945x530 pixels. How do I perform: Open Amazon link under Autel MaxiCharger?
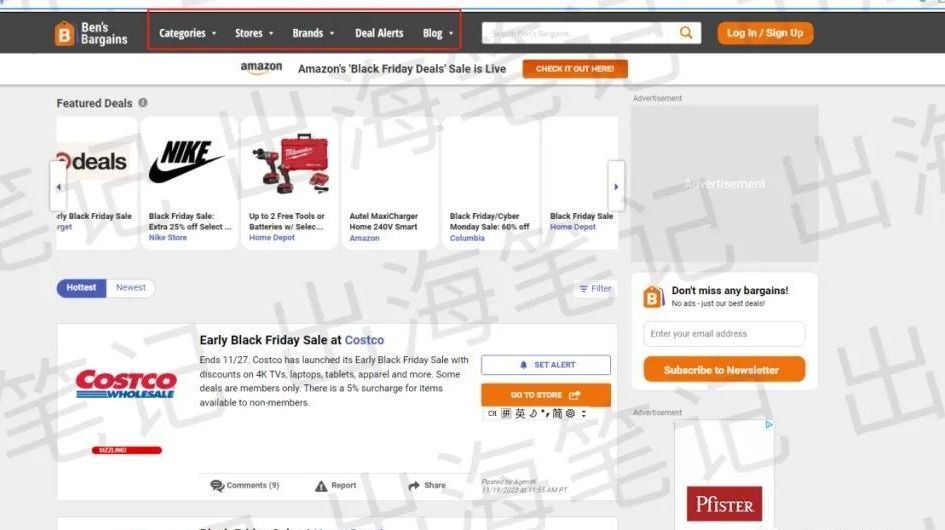click(365, 238)
